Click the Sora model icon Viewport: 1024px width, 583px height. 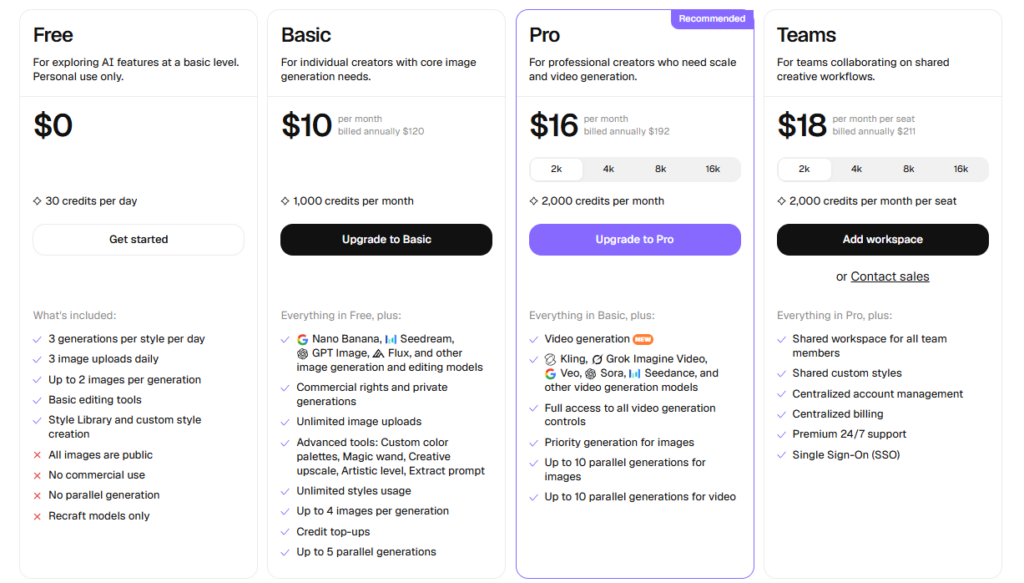pos(590,374)
